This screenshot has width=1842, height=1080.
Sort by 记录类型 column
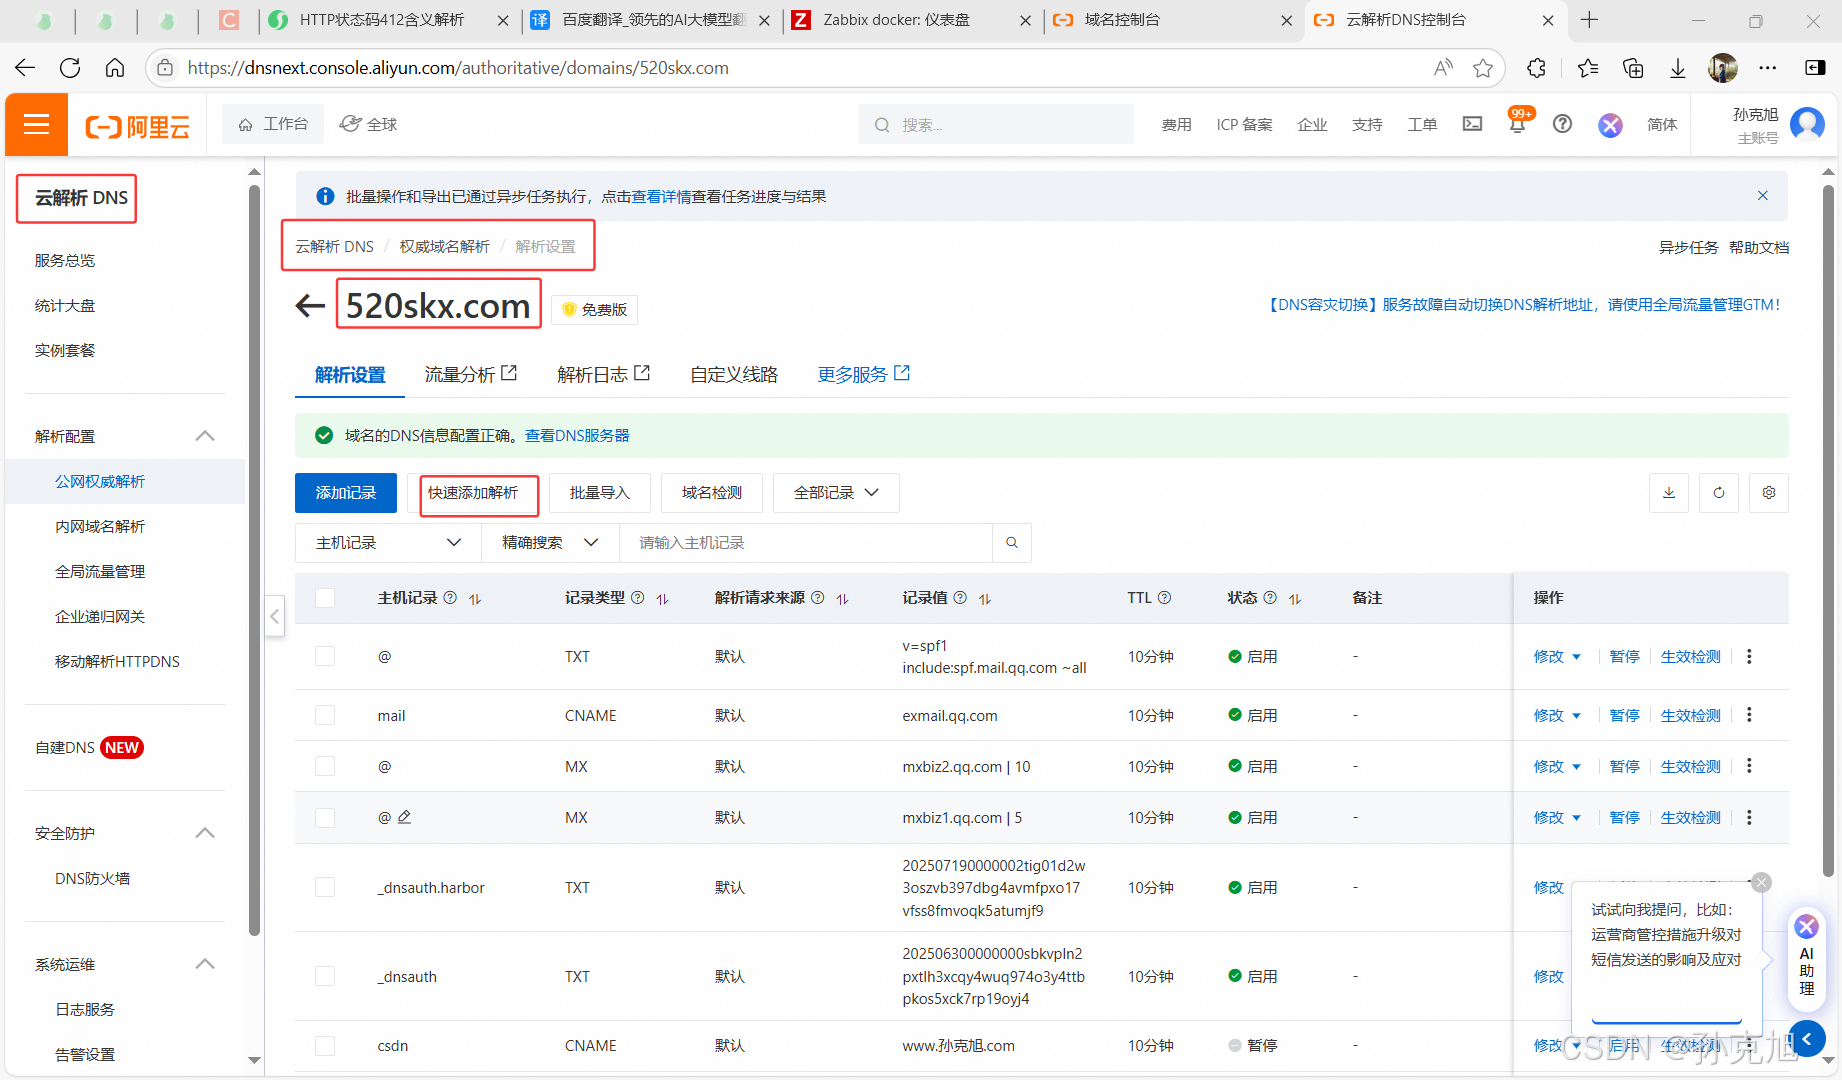pyautogui.click(x=662, y=599)
